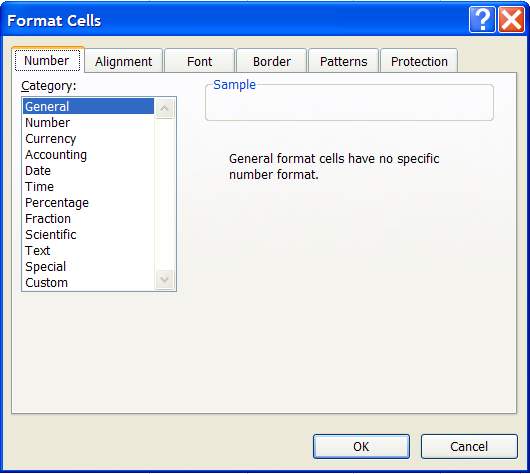This screenshot has width=530, height=474.
Task: Switch to the Alignment tab
Action: tap(124, 61)
